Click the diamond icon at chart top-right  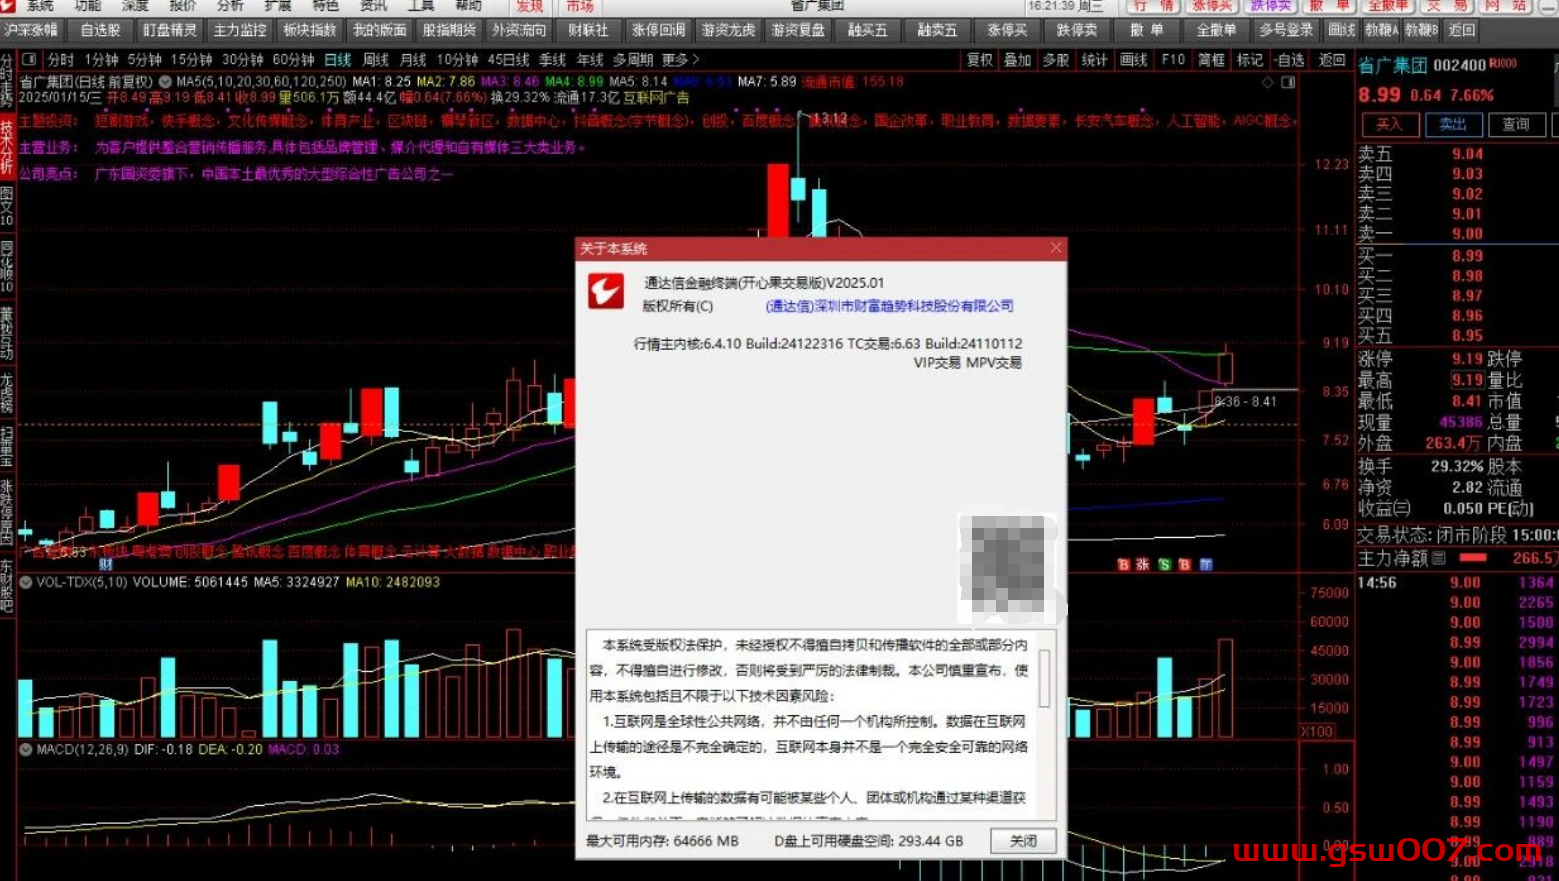(x=1268, y=82)
